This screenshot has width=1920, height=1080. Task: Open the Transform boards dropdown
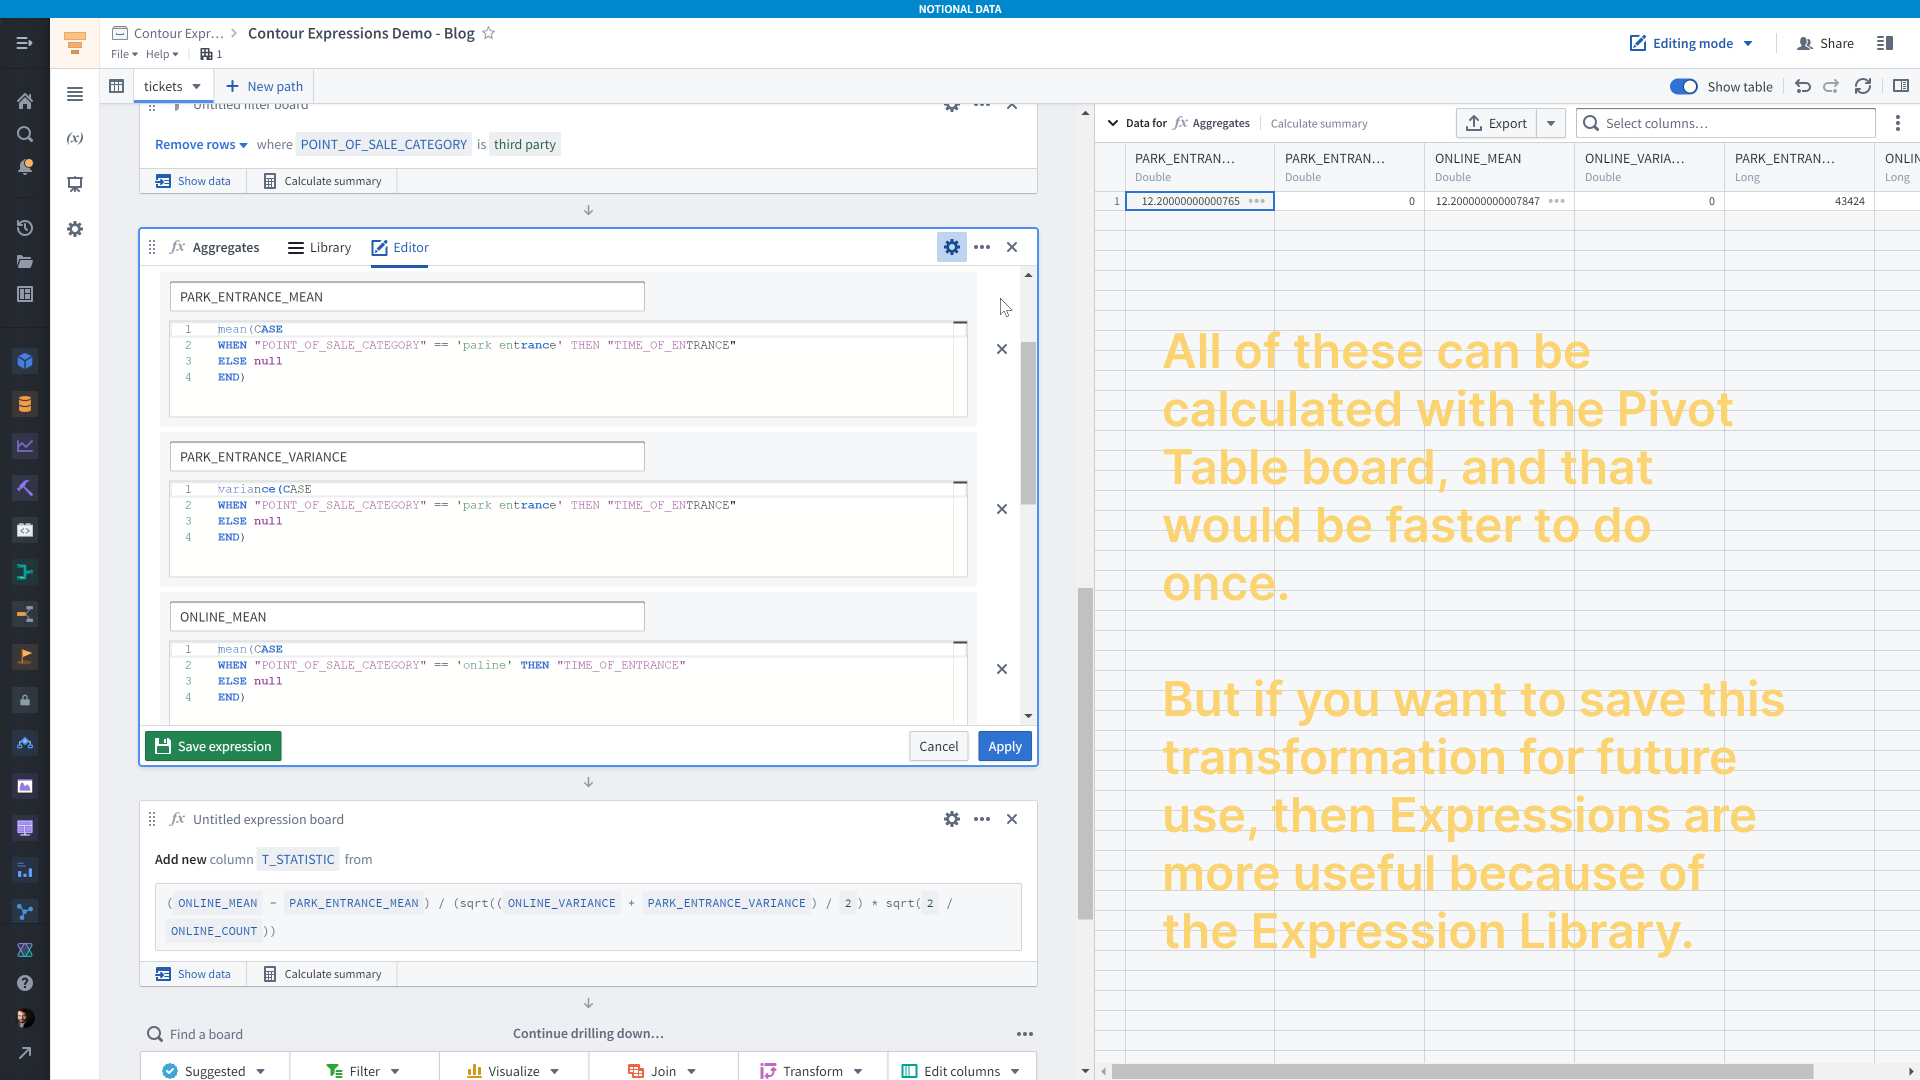[x=812, y=1070]
